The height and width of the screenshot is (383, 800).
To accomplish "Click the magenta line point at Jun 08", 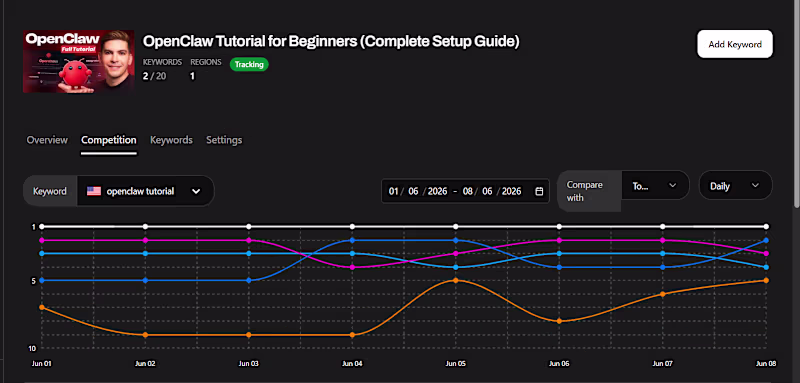I will [x=766, y=253].
